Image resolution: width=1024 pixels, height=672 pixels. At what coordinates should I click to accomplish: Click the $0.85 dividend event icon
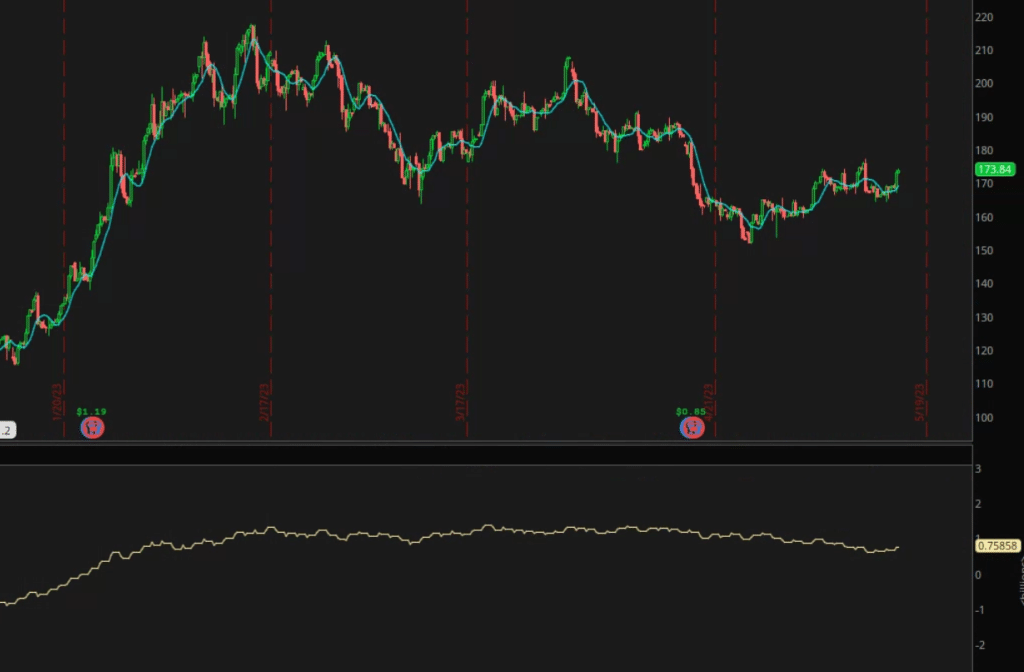click(x=692, y=427)
